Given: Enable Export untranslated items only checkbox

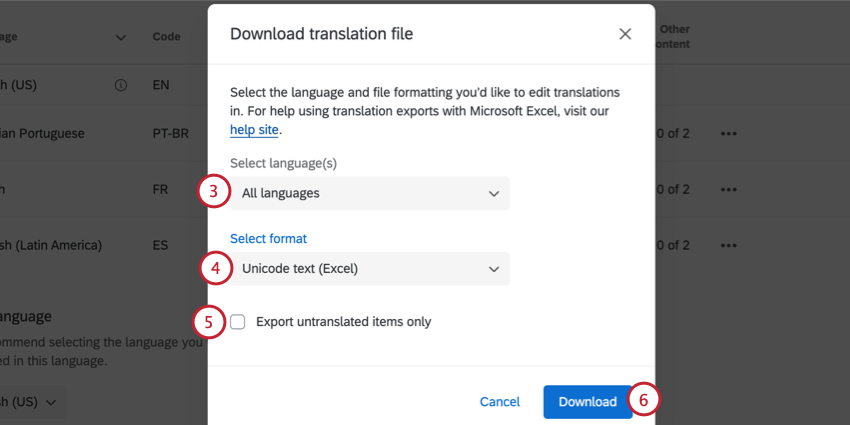Looking at the screenshot, I should tap(238, 322).
